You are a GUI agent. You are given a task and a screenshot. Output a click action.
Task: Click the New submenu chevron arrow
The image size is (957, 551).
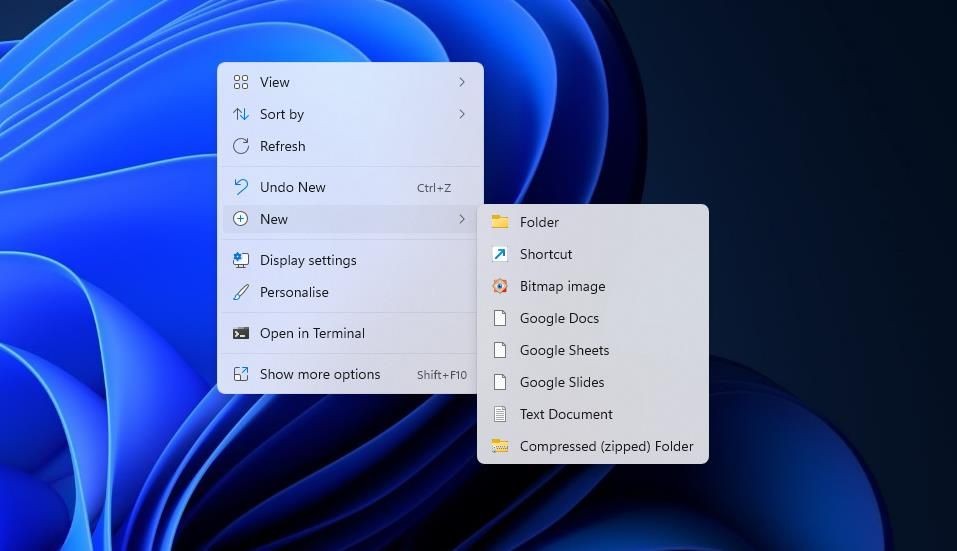pyautogui.click(x=462, y=219)
